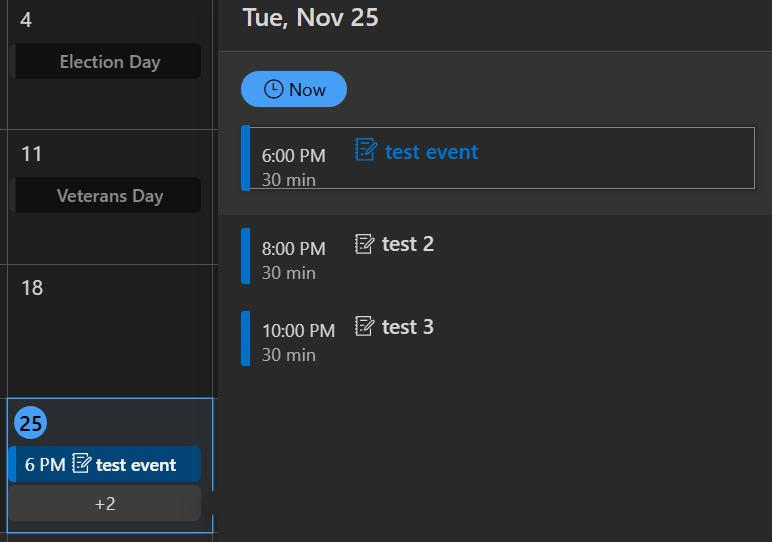Select day 18 in the calendar

(32, 288)
